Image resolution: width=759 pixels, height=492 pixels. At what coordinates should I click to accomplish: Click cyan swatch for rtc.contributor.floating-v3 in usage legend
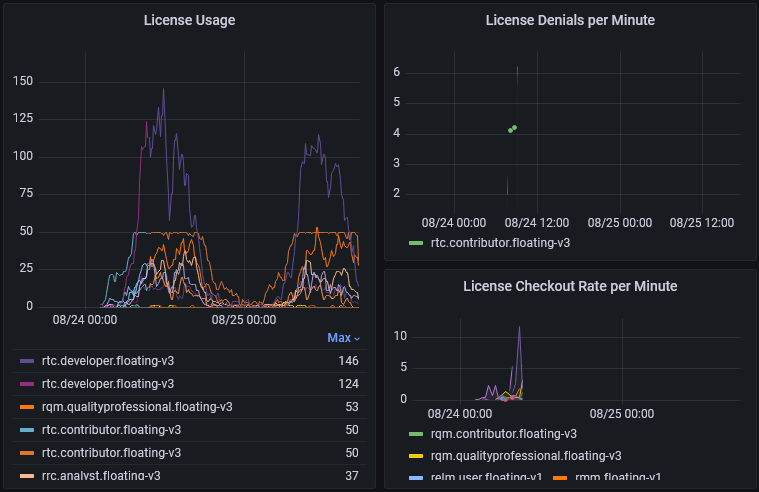(27, 430)
